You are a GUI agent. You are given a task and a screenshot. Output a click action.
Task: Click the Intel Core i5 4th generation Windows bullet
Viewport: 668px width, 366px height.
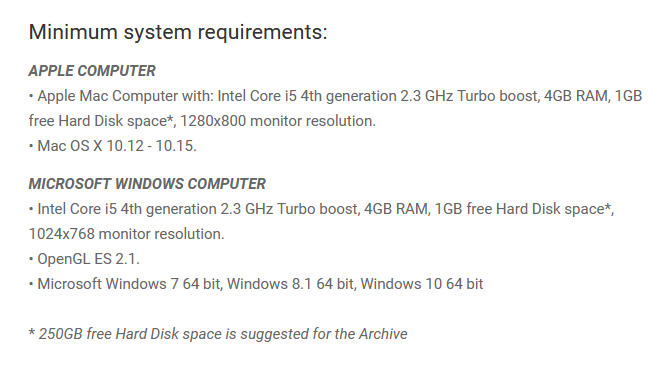point(322,221)
